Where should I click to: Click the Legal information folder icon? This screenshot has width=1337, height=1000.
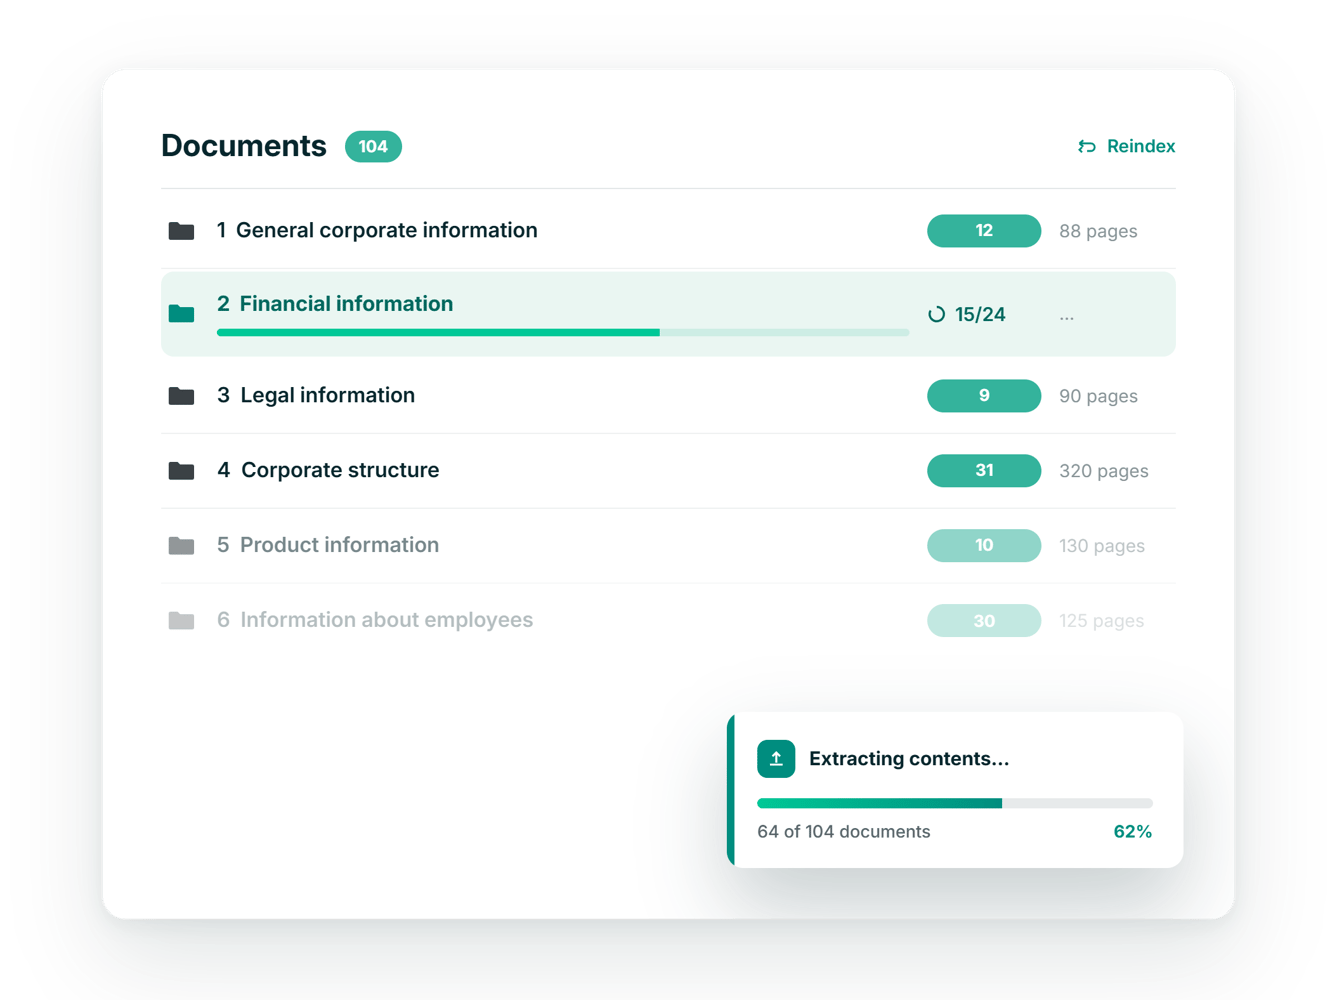pyautogui.click(x=181, y=396)
